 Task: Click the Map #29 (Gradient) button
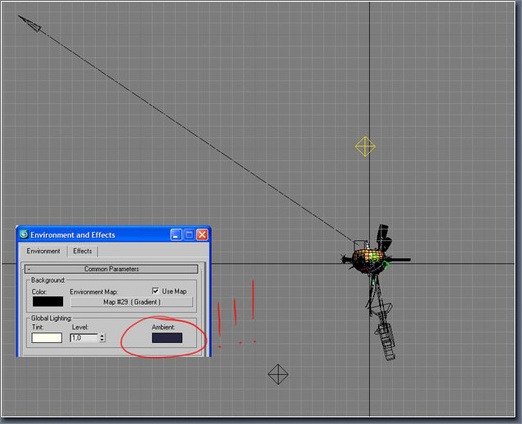[132, 302]
